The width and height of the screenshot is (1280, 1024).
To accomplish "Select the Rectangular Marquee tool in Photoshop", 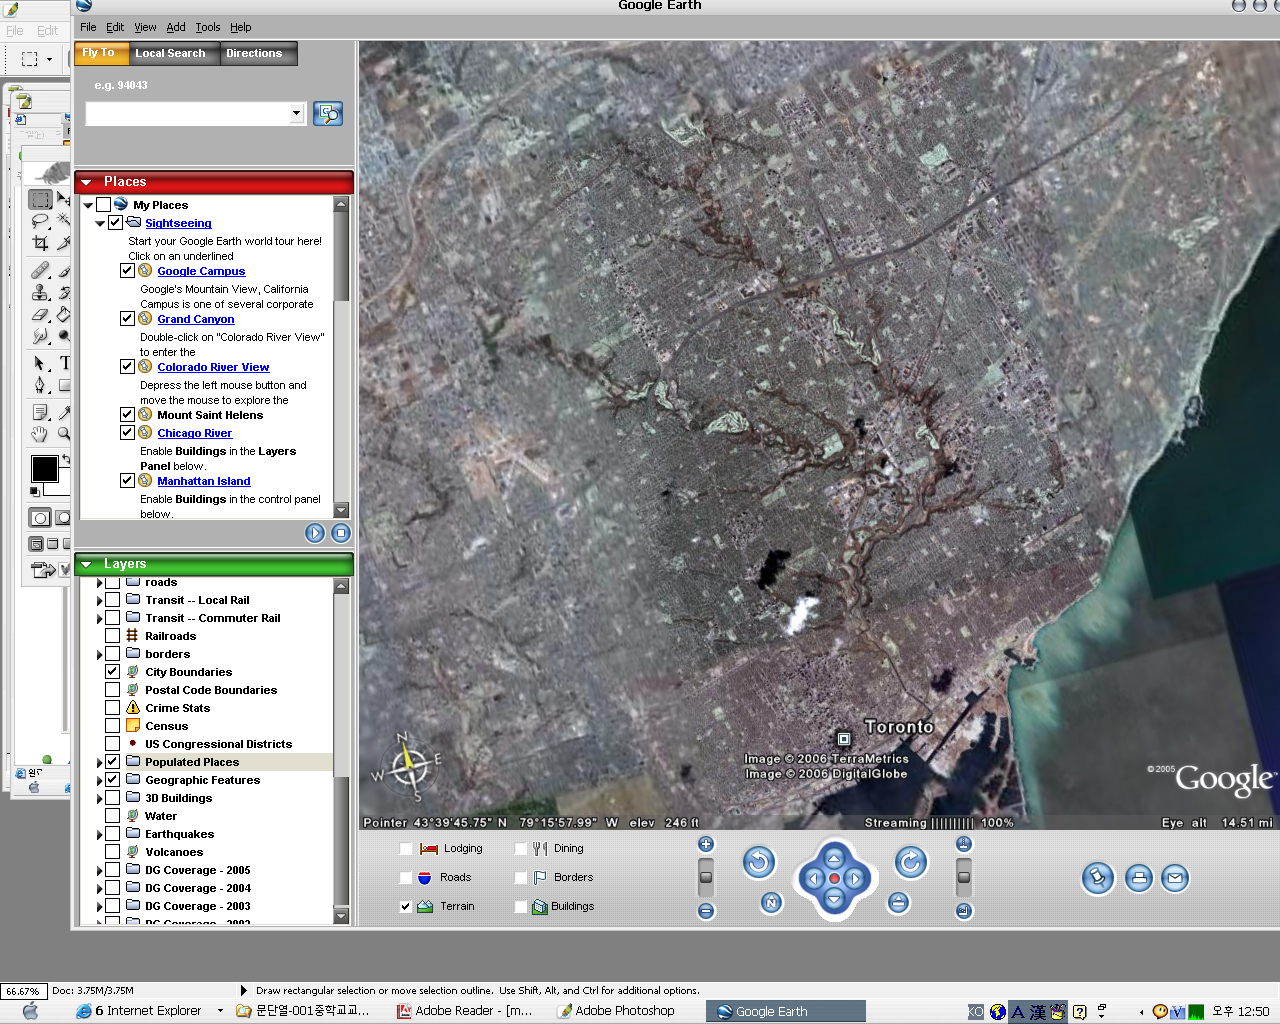I will 40,200.
